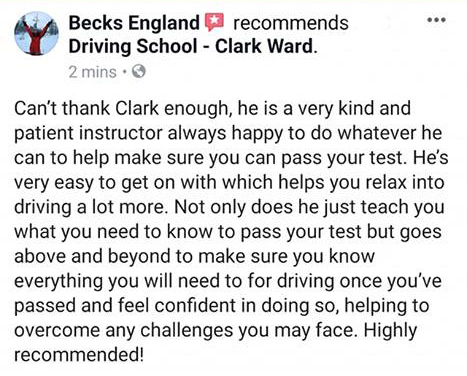Screen dimensions: 467x376
Task: Click the Clark Ward portion of page name
Action: click(x=264, y=46)
